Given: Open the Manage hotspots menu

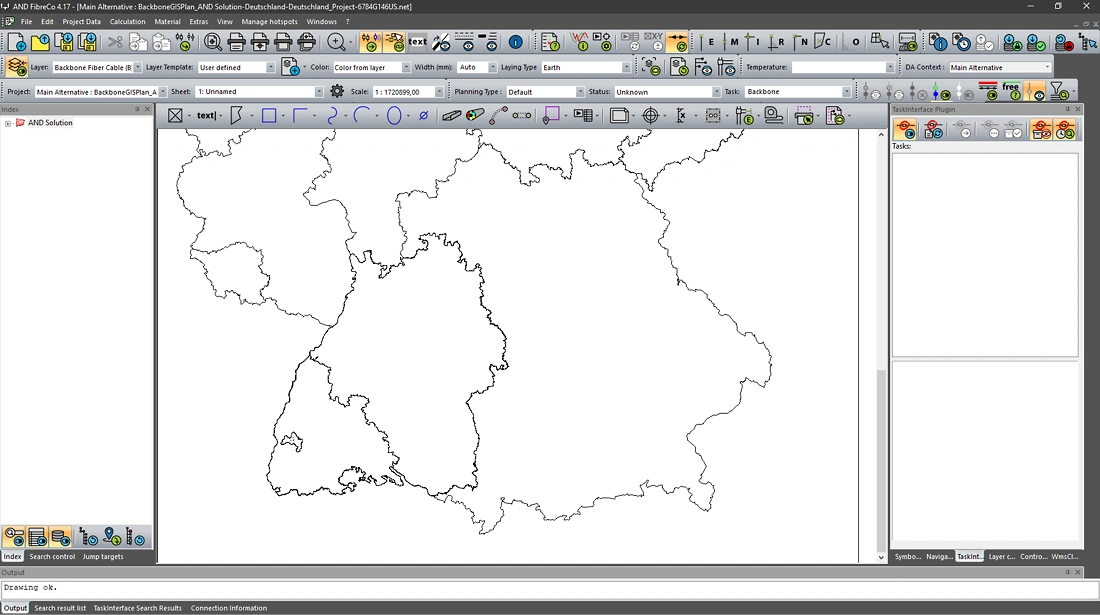Looking at the screenshot, I should pos(269,22).
